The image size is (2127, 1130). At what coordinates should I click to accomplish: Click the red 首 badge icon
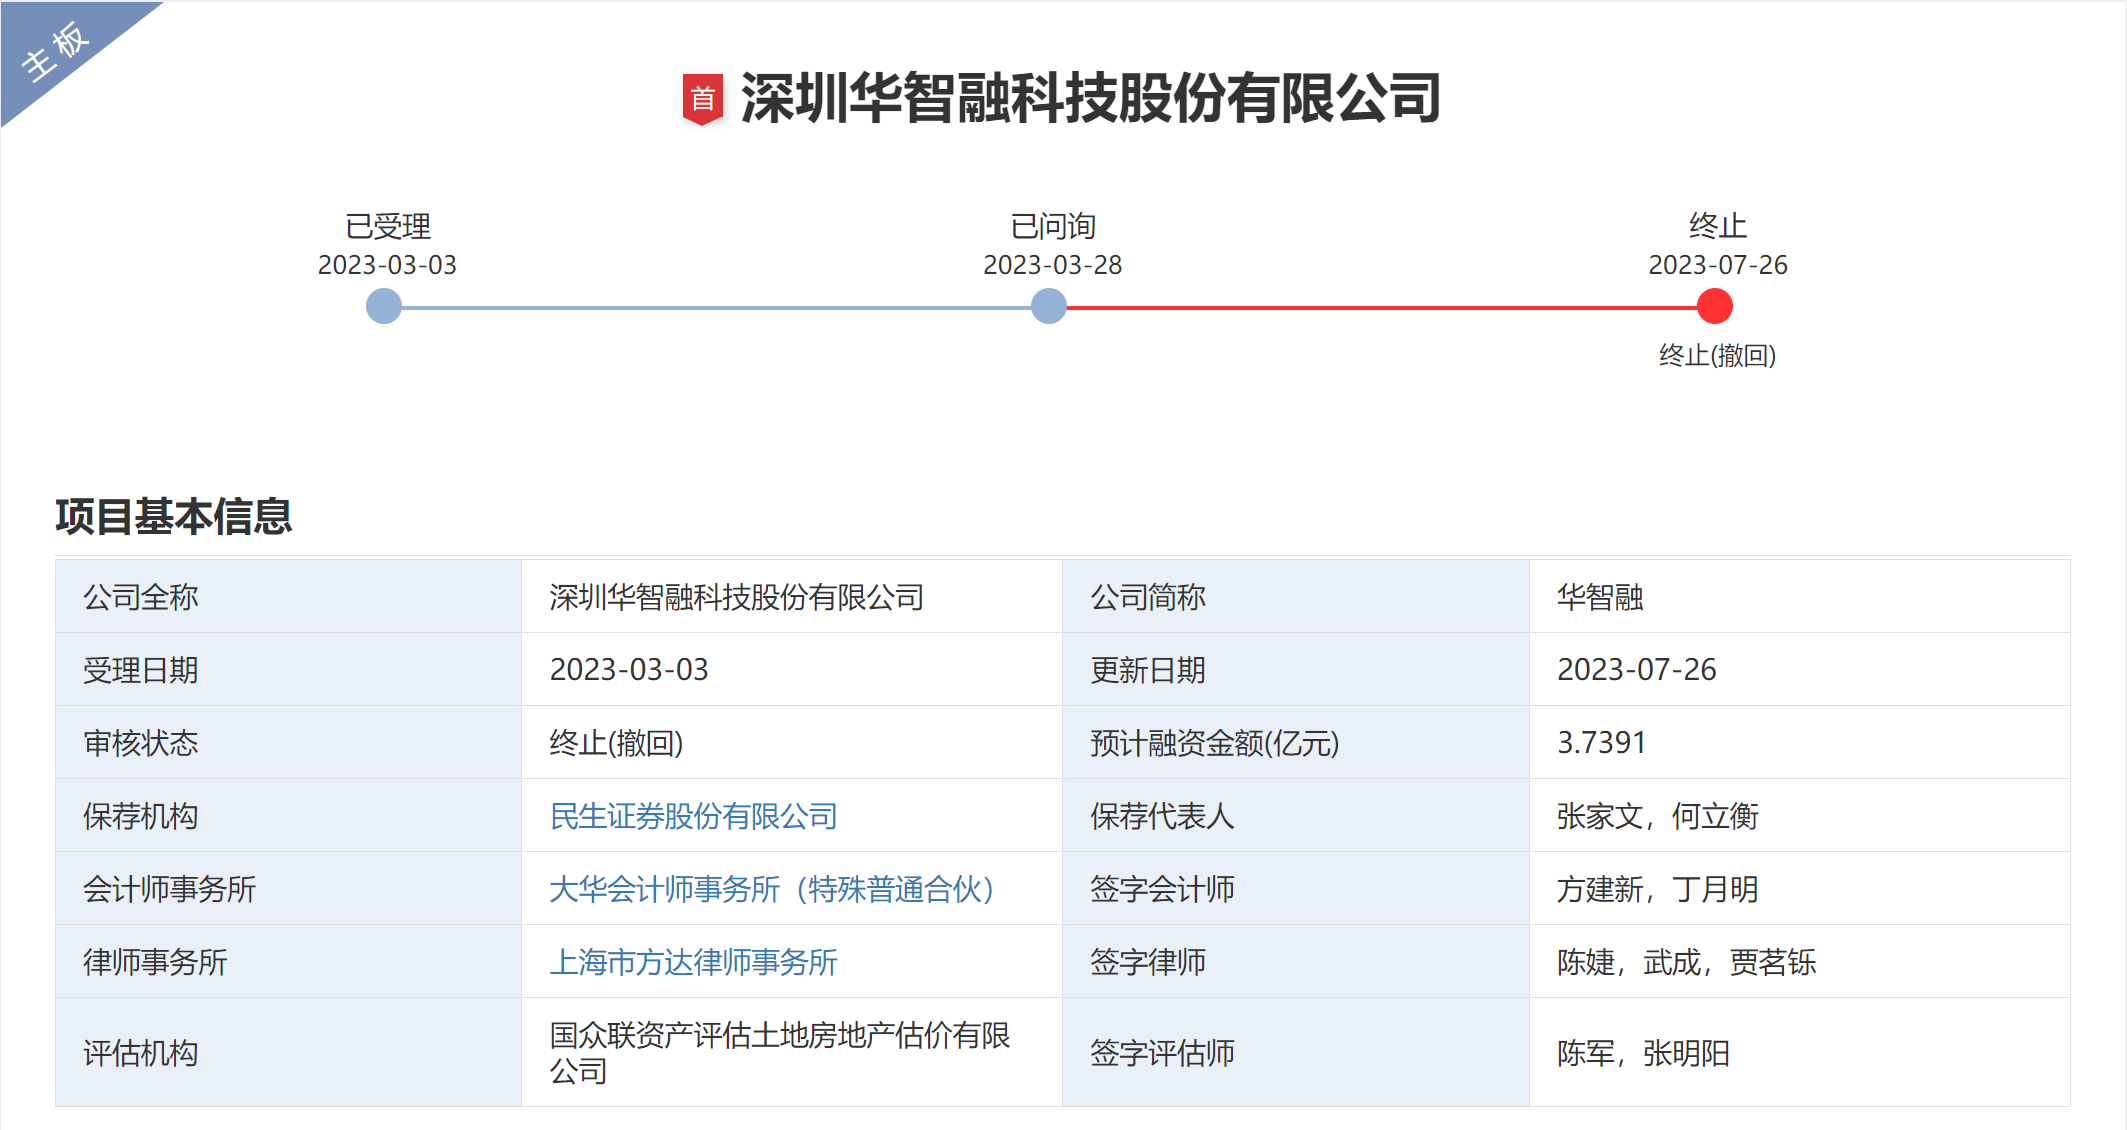pos(702,99)
